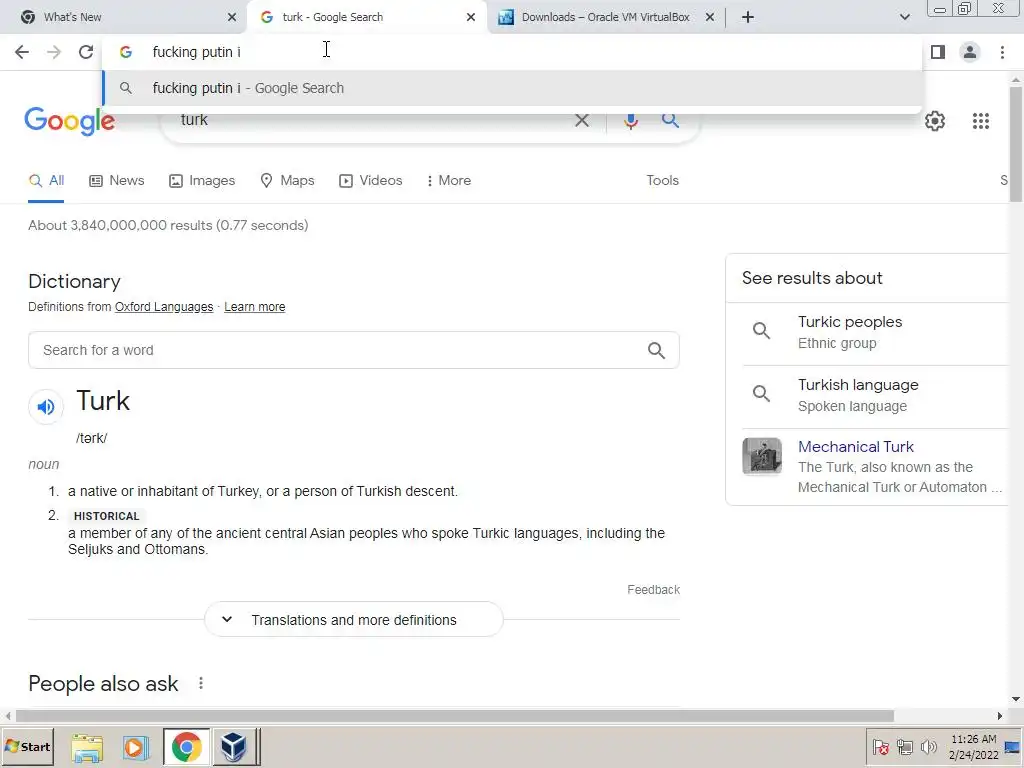This screenshot has height=768, width=1024.
Task: Open search Tools
Action: pos(662,181)
